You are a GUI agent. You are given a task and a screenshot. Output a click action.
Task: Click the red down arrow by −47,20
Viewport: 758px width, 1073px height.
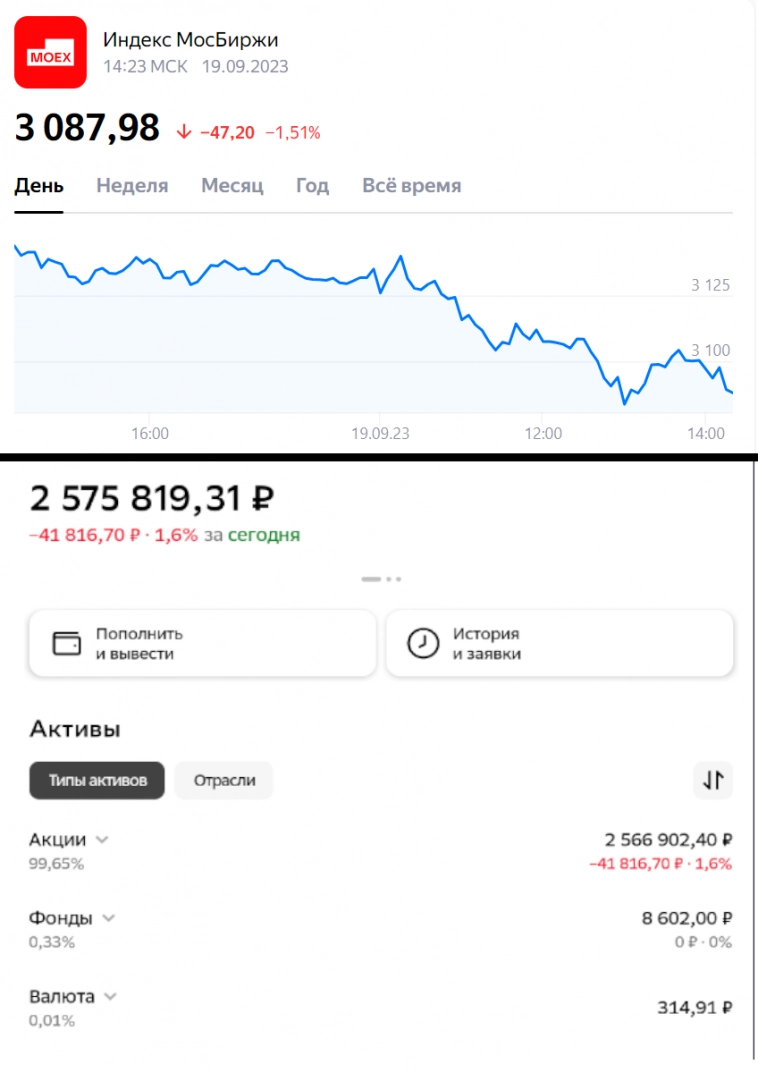click(183, 132)
